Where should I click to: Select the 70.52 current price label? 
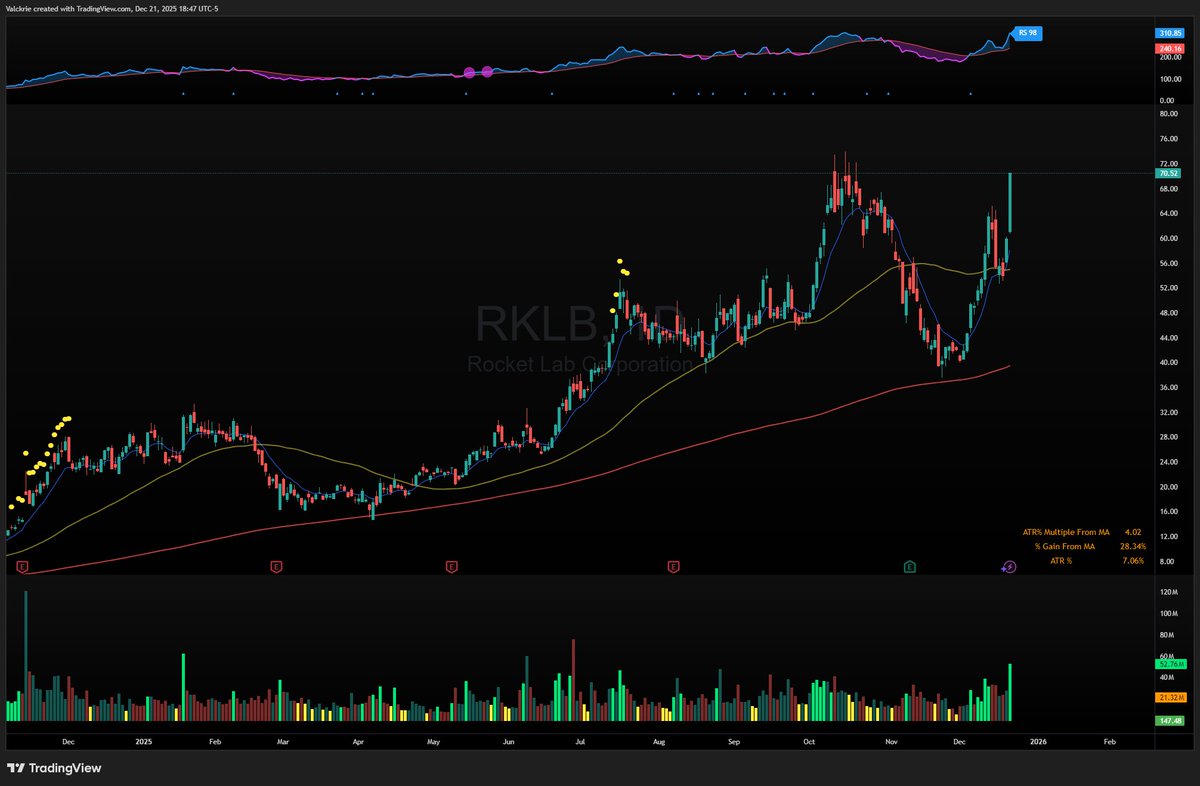pyautogui.click(x=1170, y=173)
